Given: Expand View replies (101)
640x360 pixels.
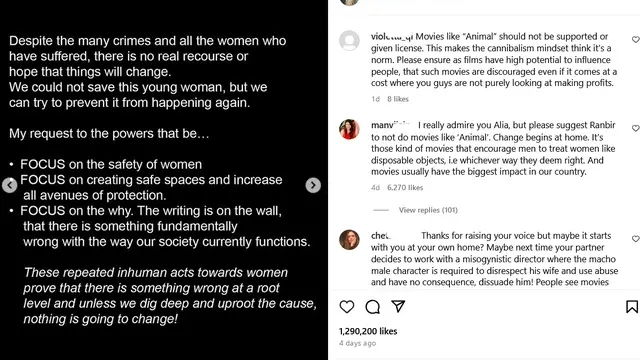Looking at the screenshot, I should tap(428, 210).
